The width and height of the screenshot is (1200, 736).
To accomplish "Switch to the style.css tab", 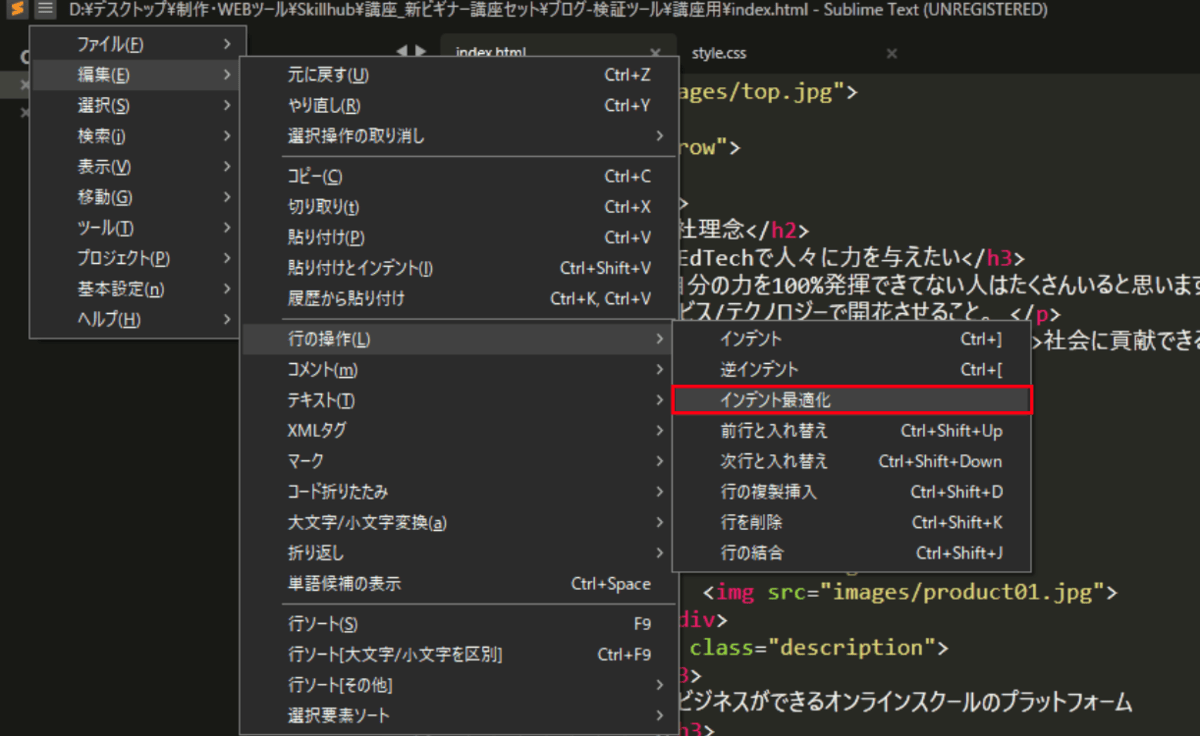I will 719,53.
